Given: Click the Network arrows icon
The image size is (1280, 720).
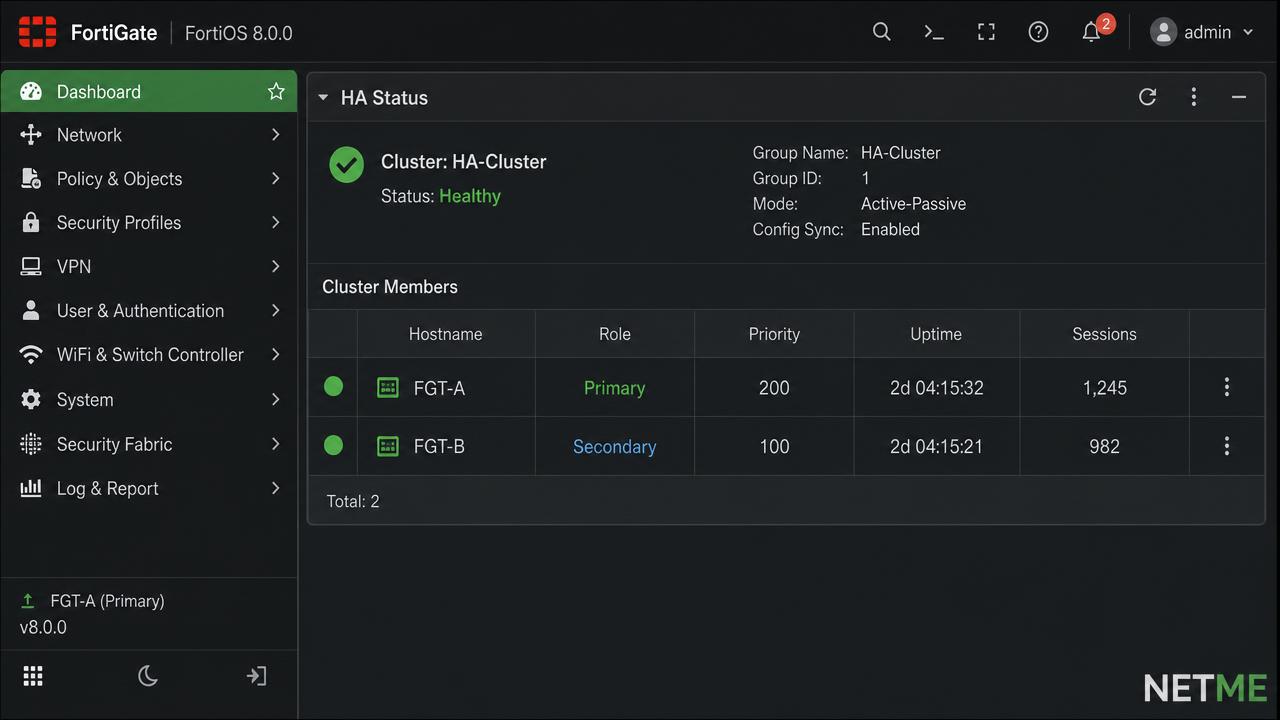Looking at the screenshot, I should (31, 135).
